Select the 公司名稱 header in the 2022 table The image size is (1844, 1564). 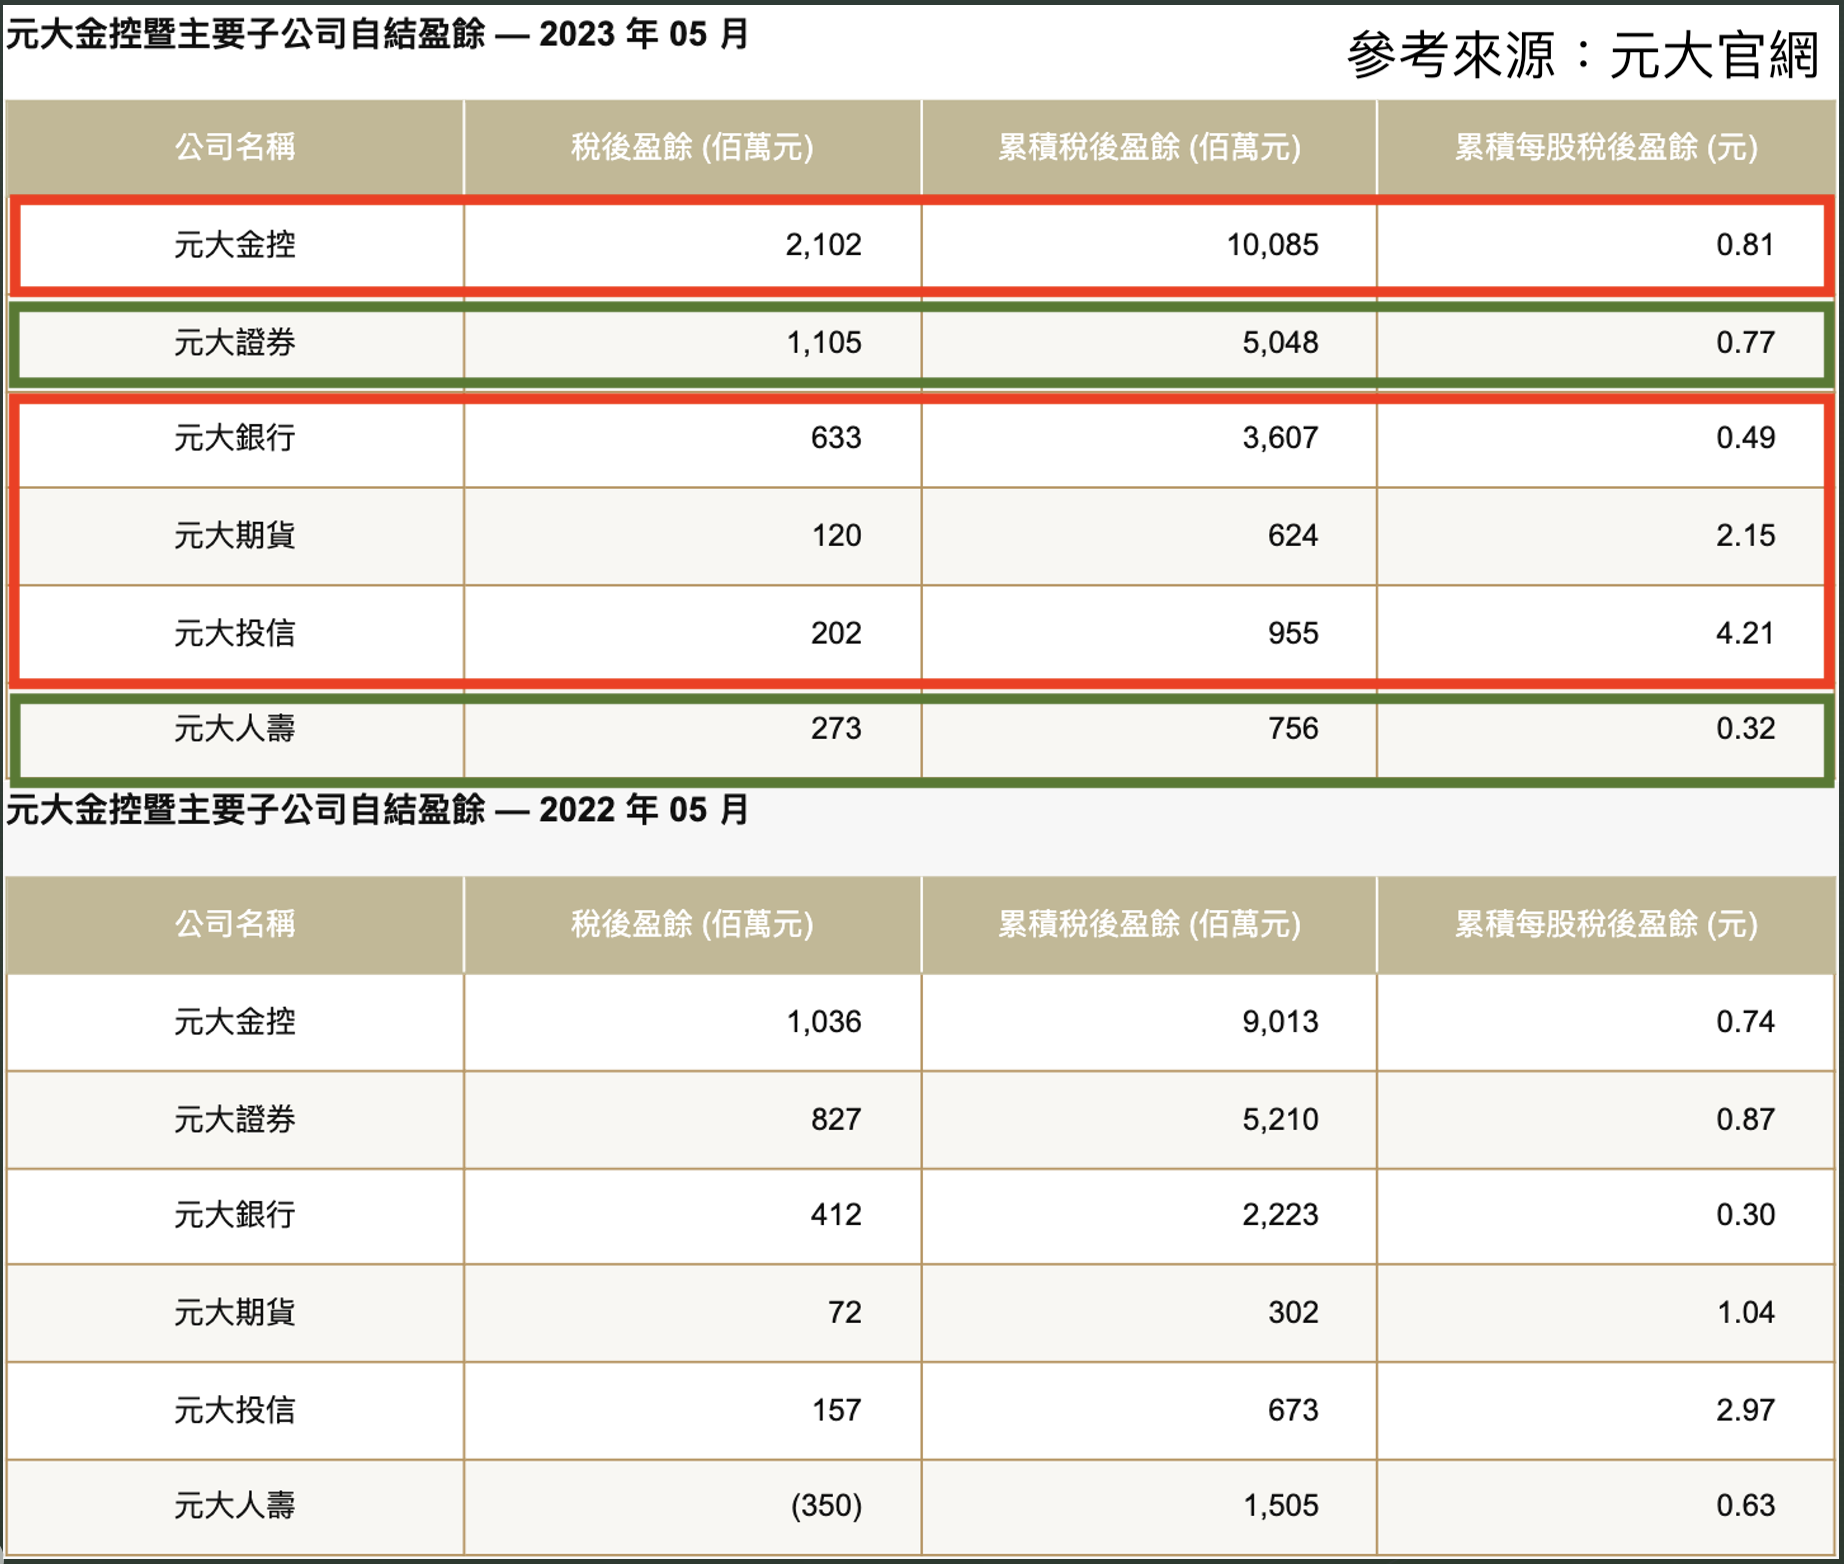pos(235,923)
